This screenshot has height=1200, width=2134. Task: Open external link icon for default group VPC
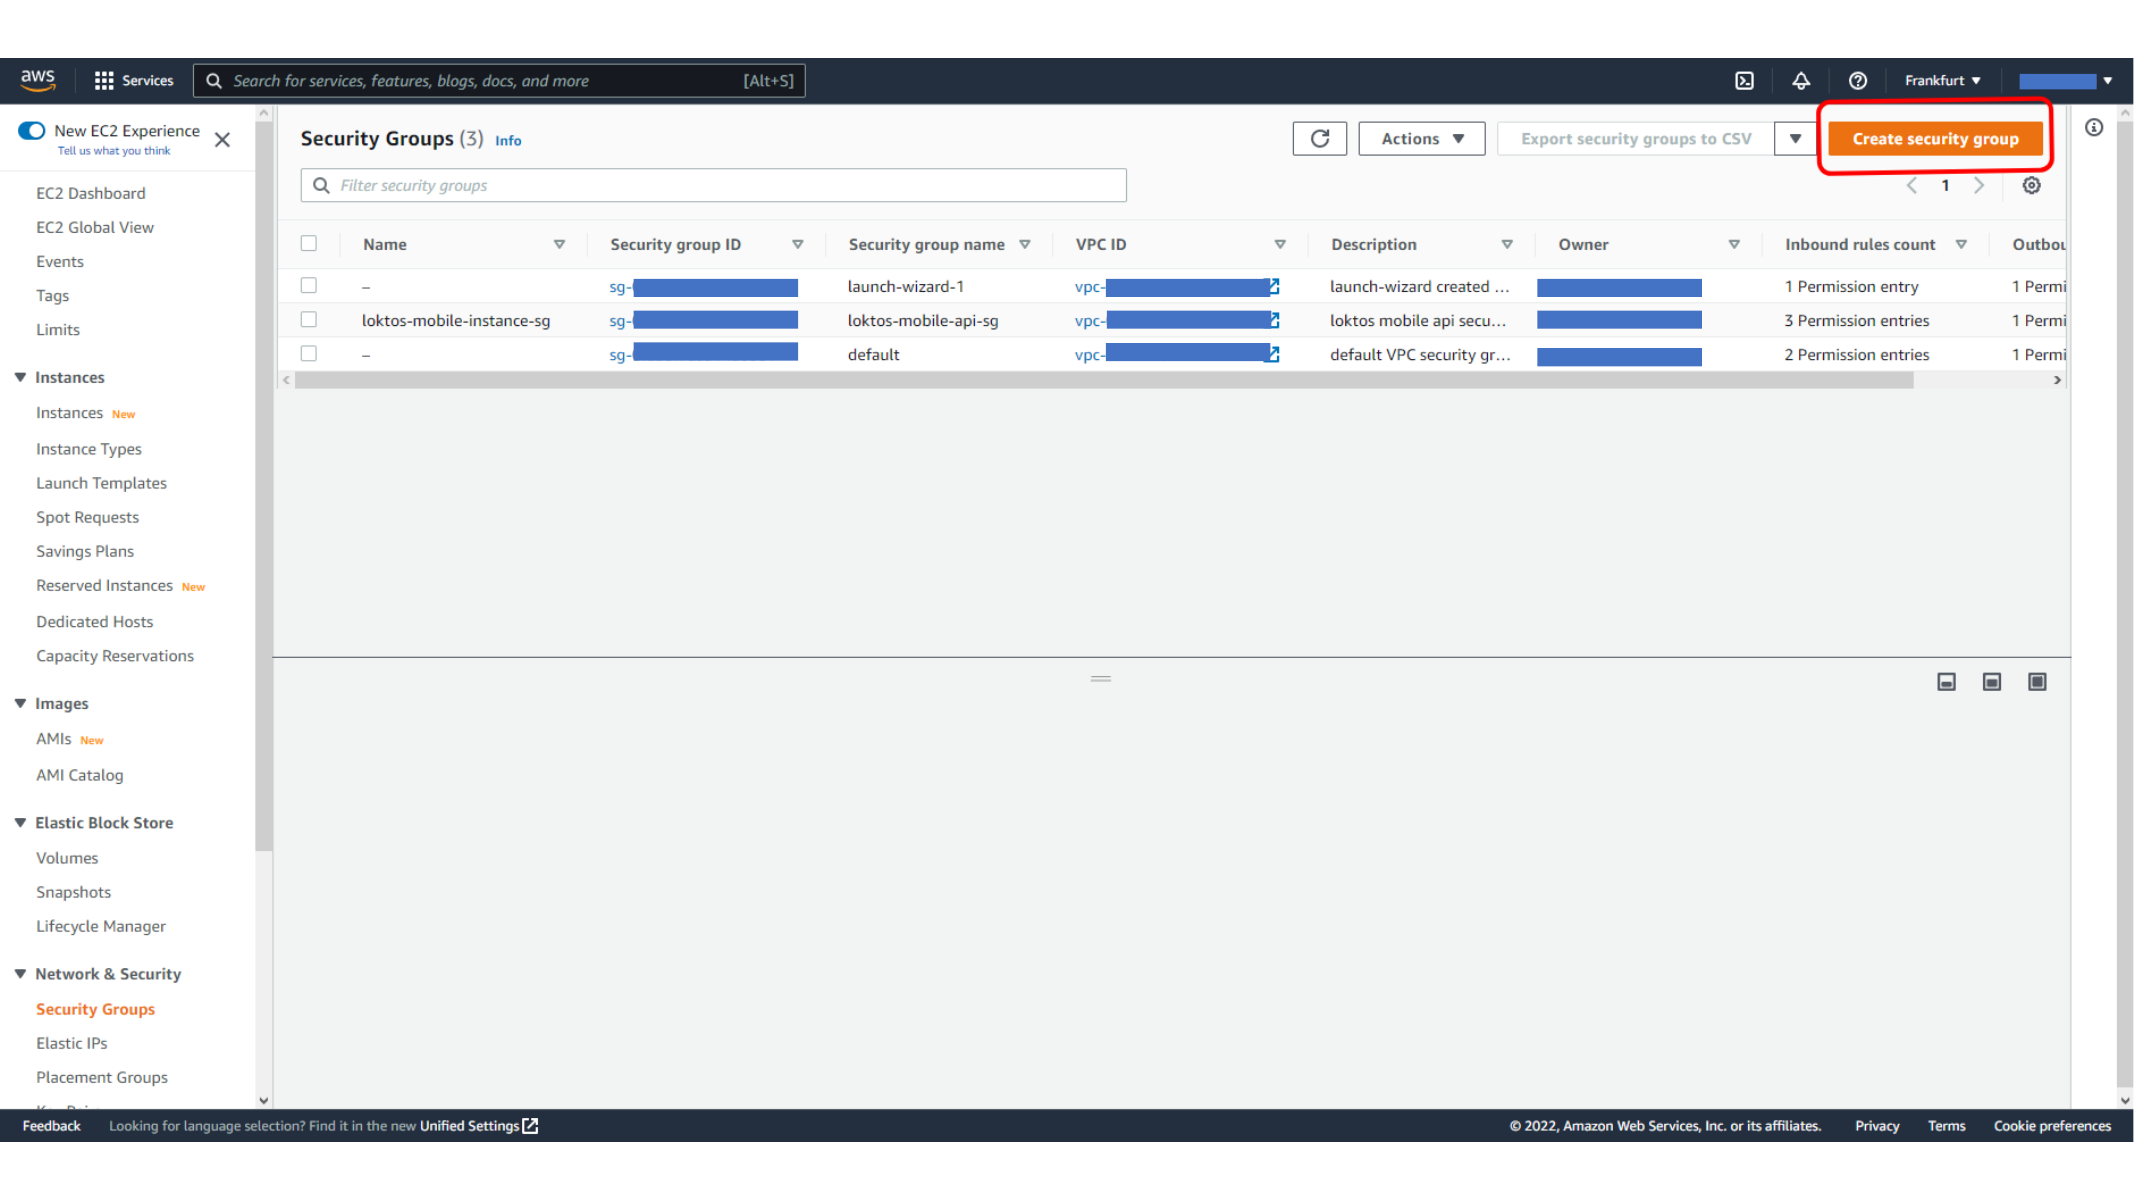coord(1274,354)
